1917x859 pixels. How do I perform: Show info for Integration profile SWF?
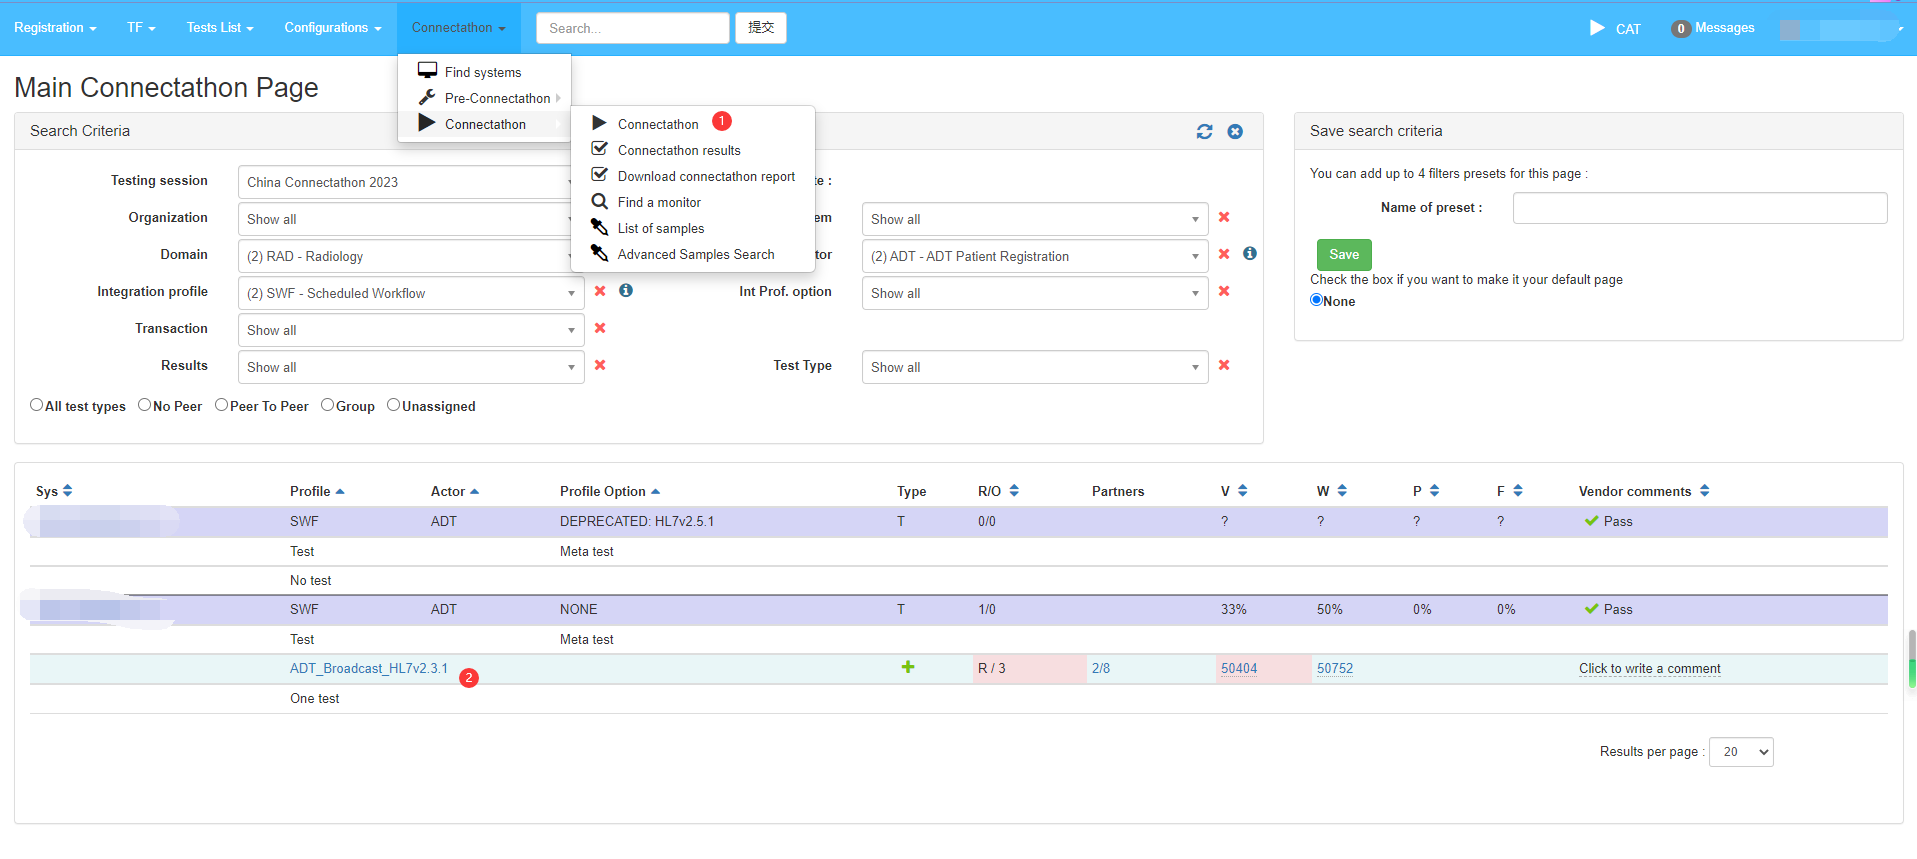coord(626,291)
